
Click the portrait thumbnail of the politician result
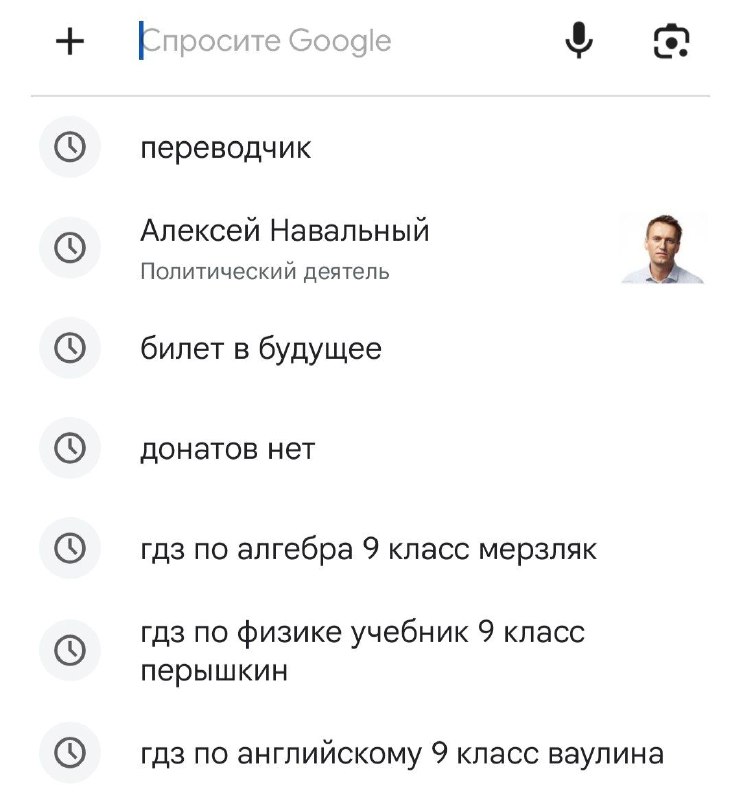point(662,248)
